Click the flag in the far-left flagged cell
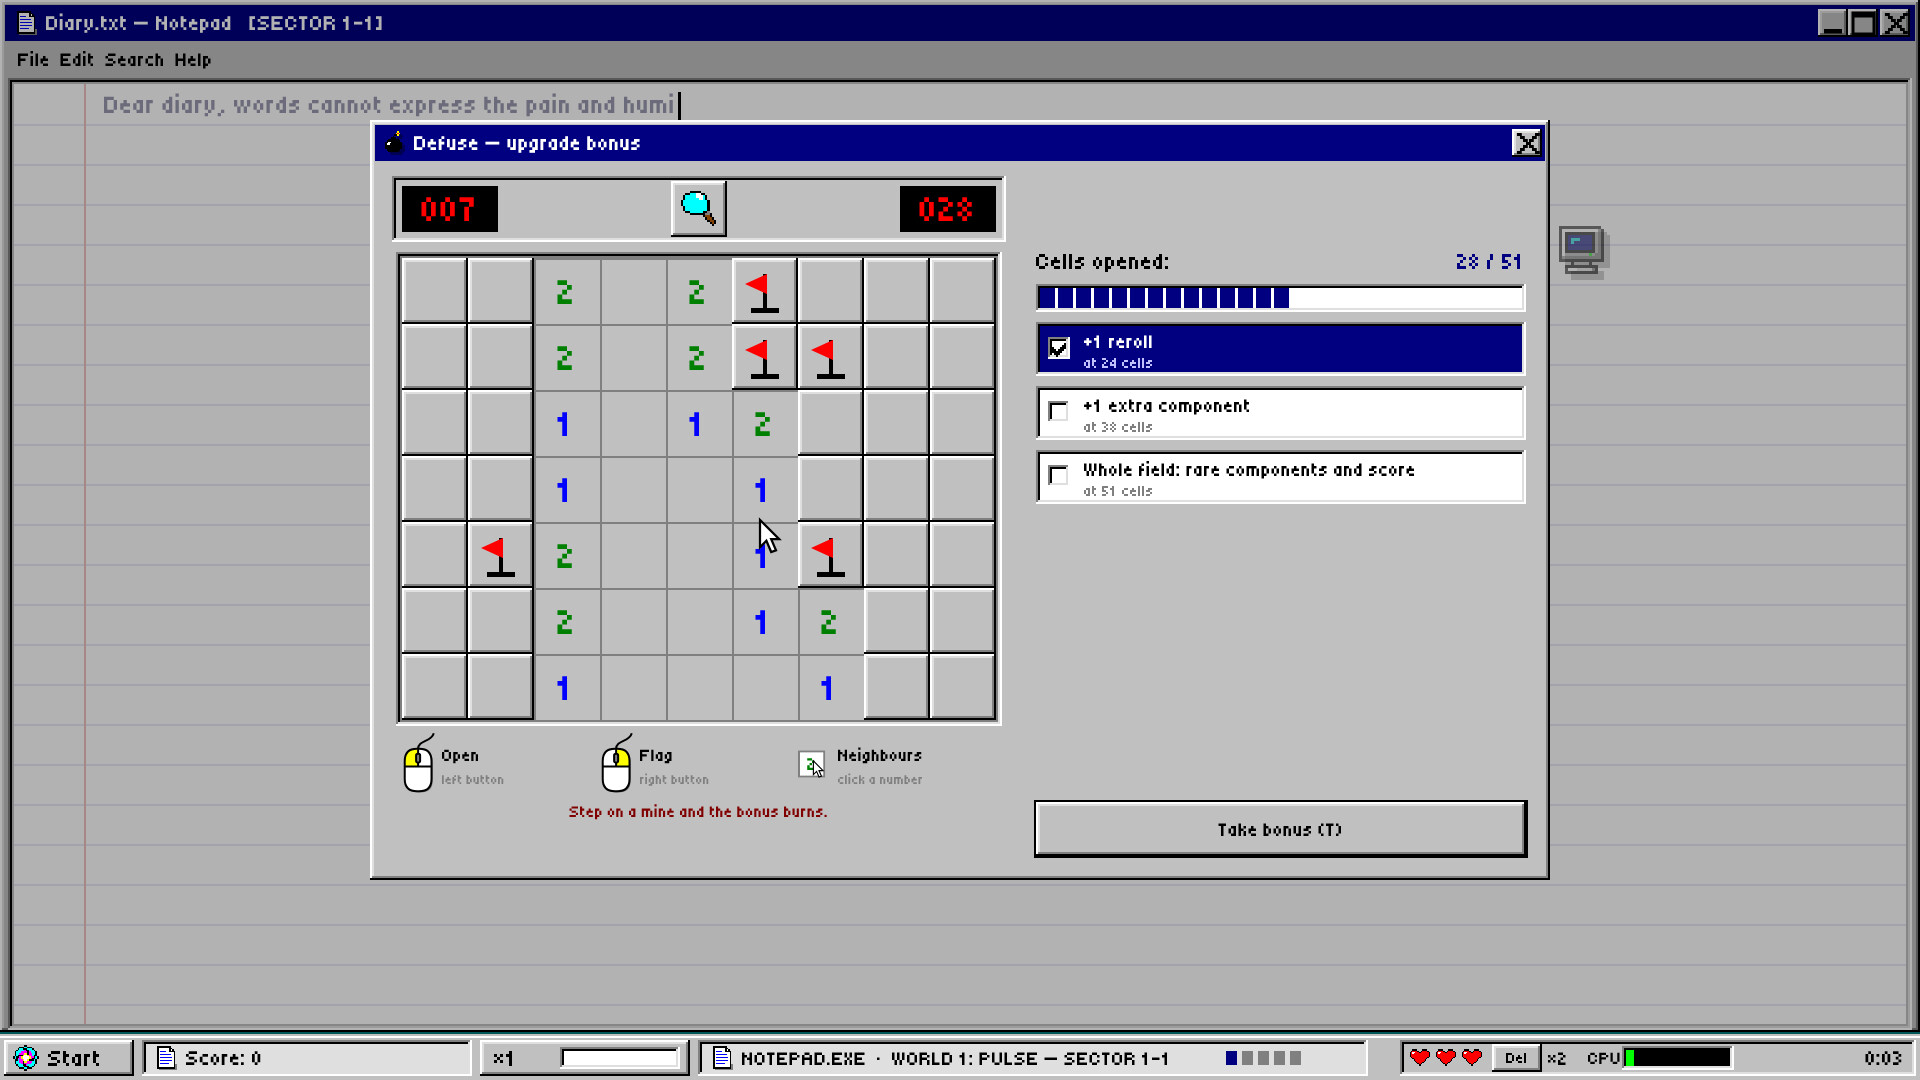The width and height of the screenshot is (1920, 1080). [x=499, y=556]
